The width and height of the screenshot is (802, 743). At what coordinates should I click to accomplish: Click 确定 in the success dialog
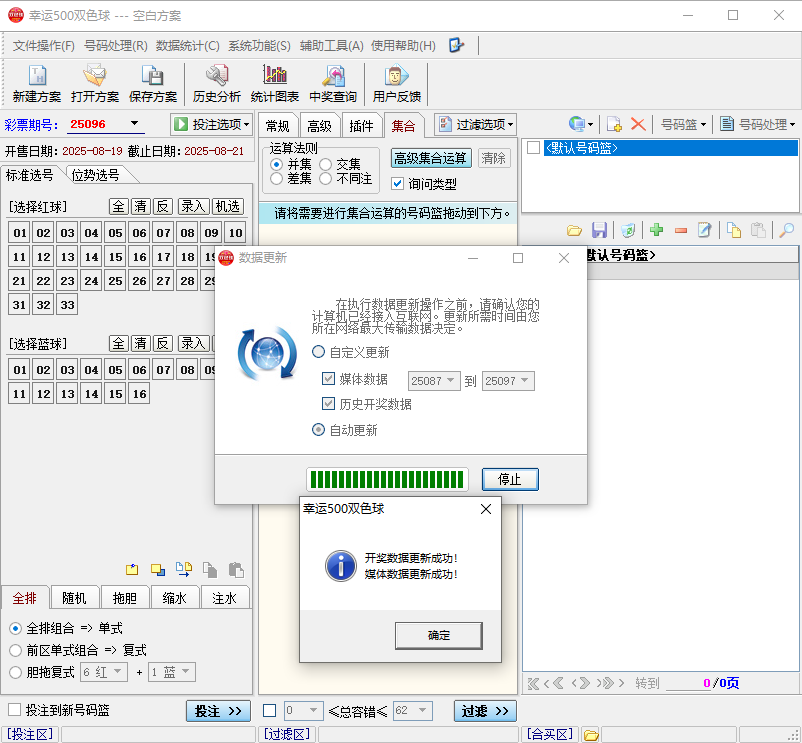439,635
